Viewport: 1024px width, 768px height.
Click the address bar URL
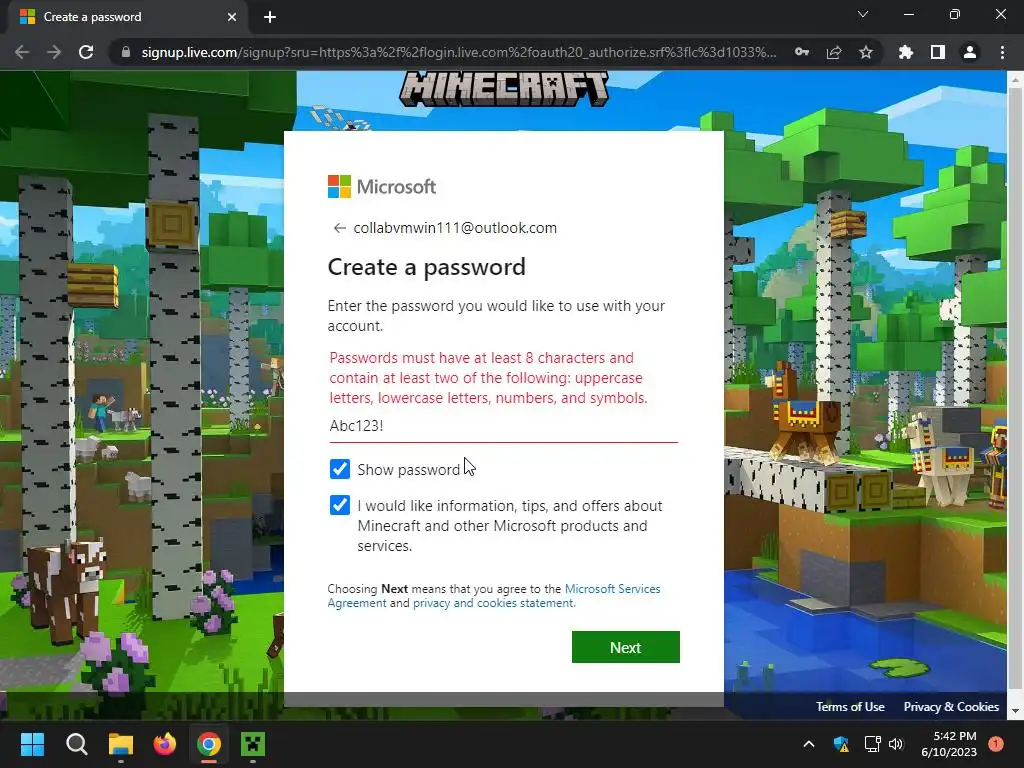(x=458, y=52)
